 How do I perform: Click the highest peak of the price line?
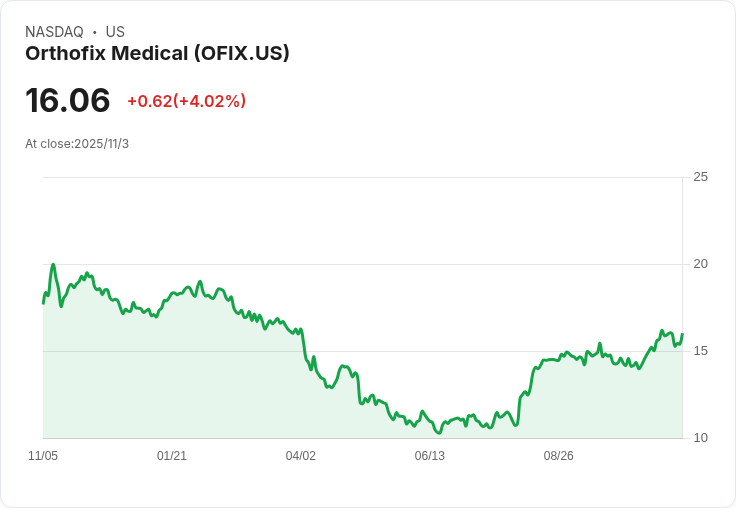pos(53,265)
